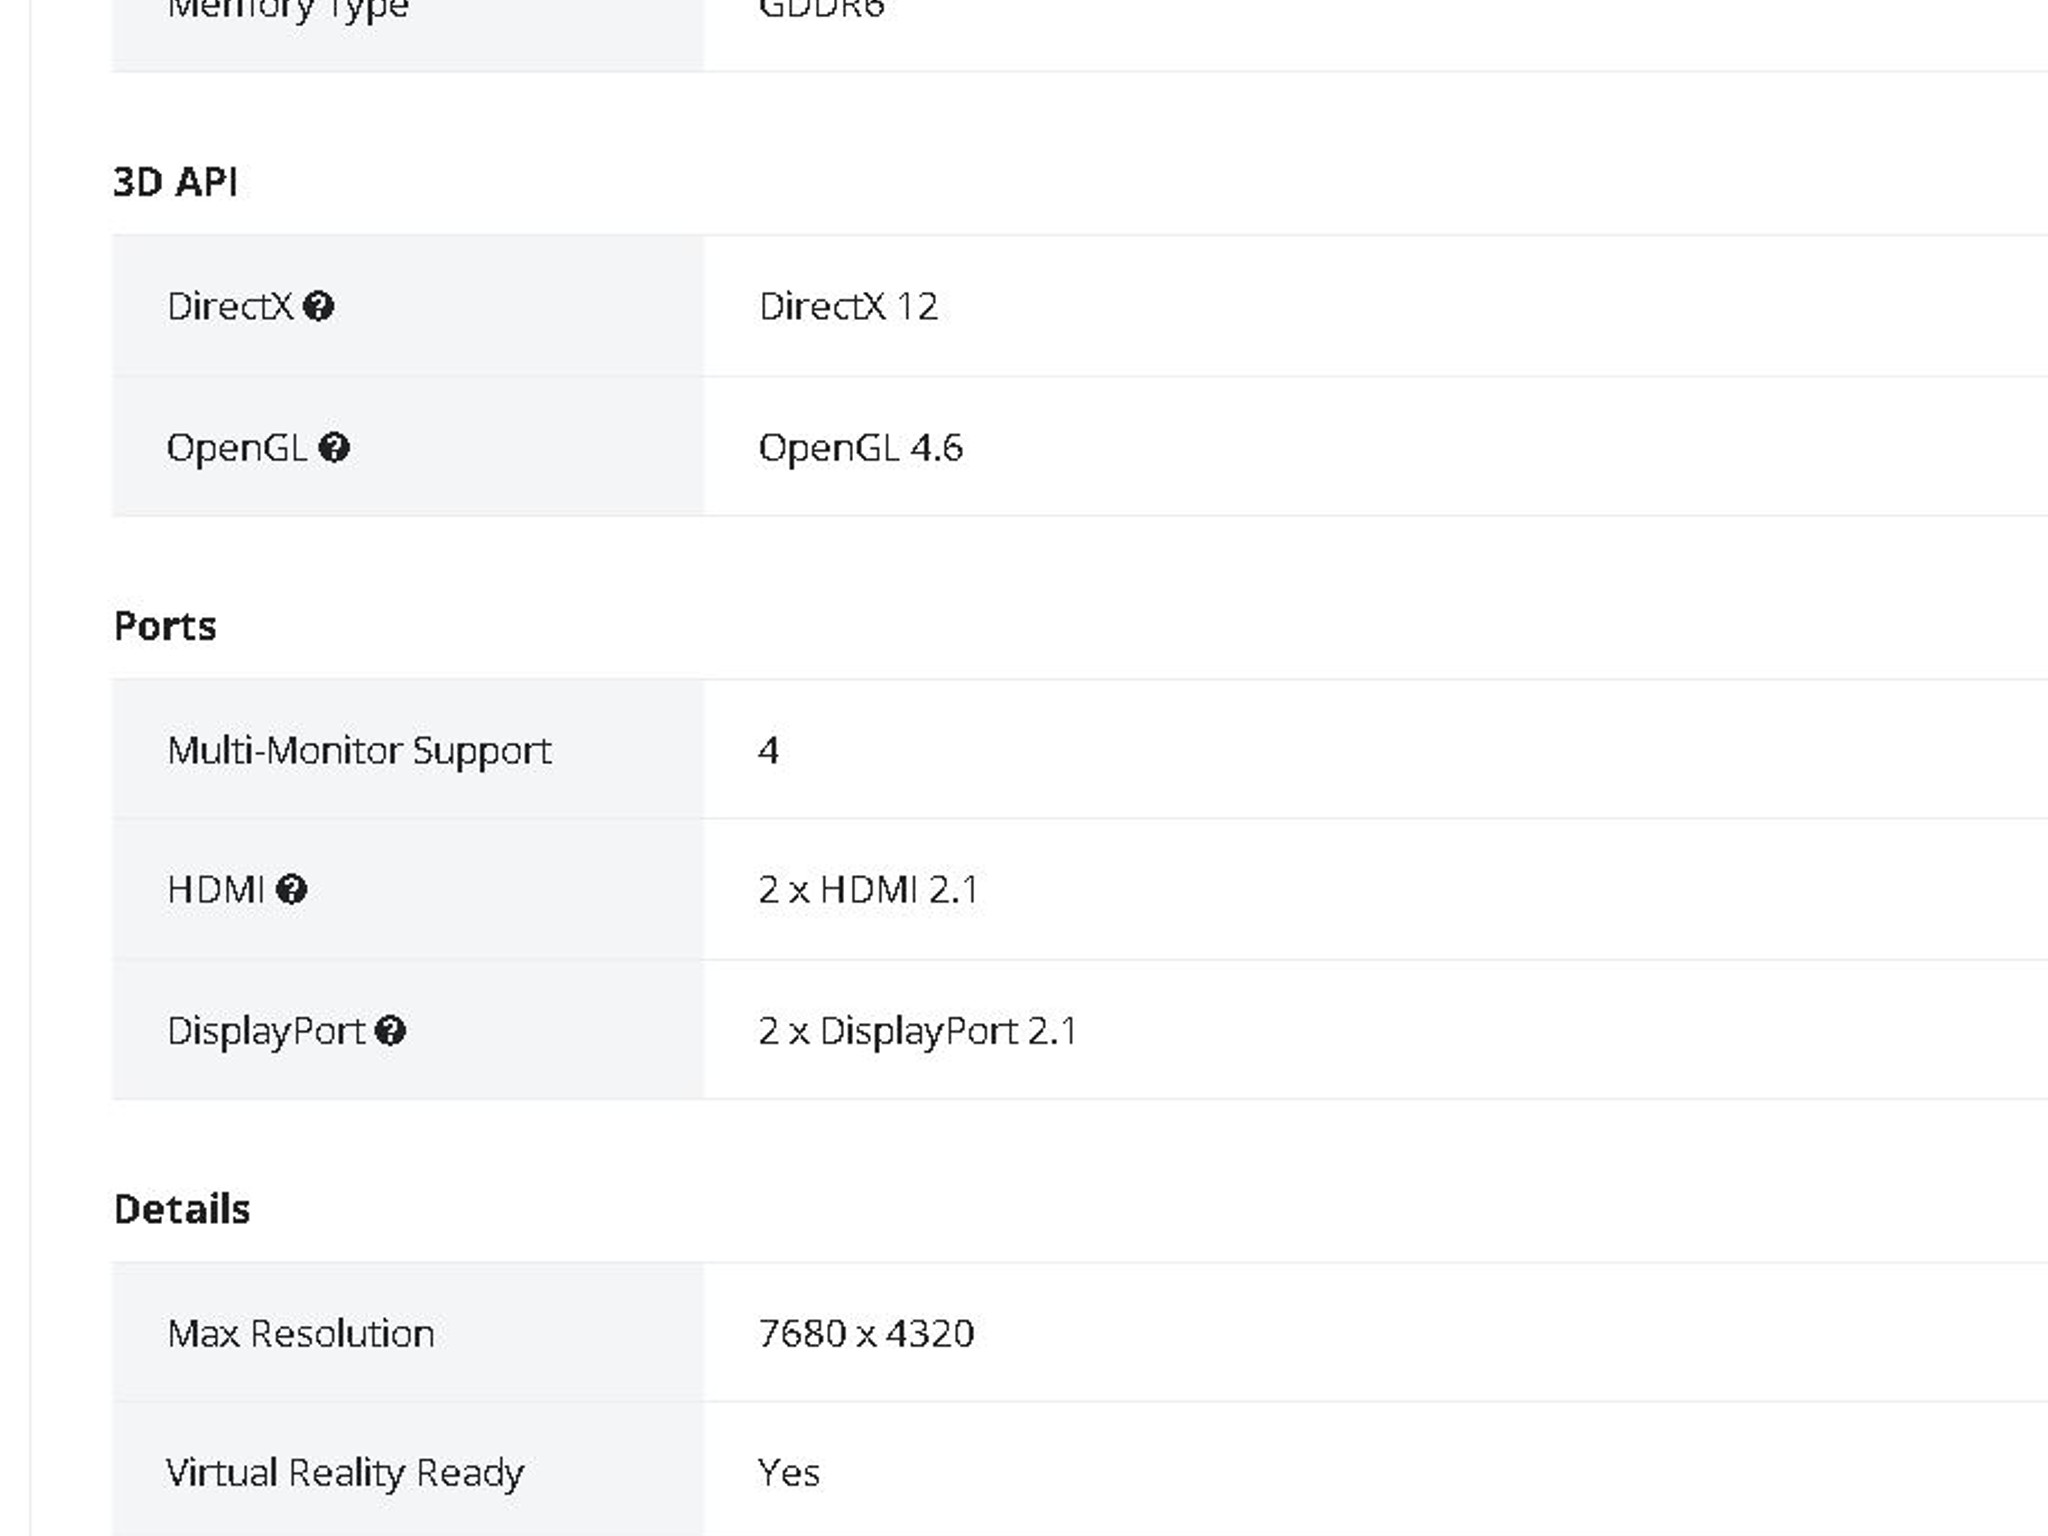Select the Multi-Monitor Support label
This screenshot has height=1536, width=2048.
359,750
